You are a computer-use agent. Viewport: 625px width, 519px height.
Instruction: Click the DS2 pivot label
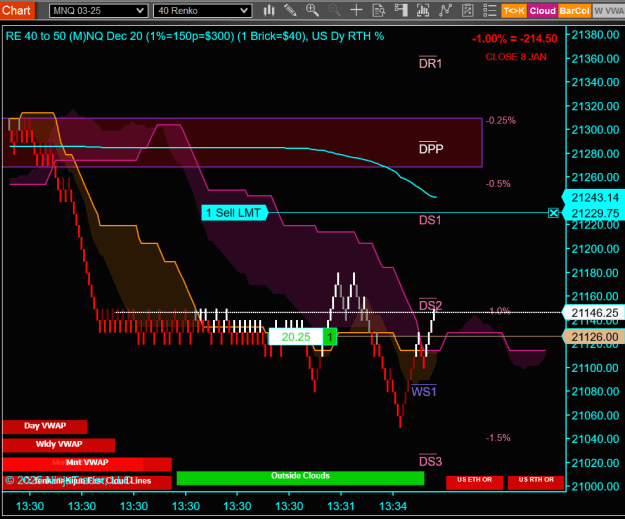(430, 305)
